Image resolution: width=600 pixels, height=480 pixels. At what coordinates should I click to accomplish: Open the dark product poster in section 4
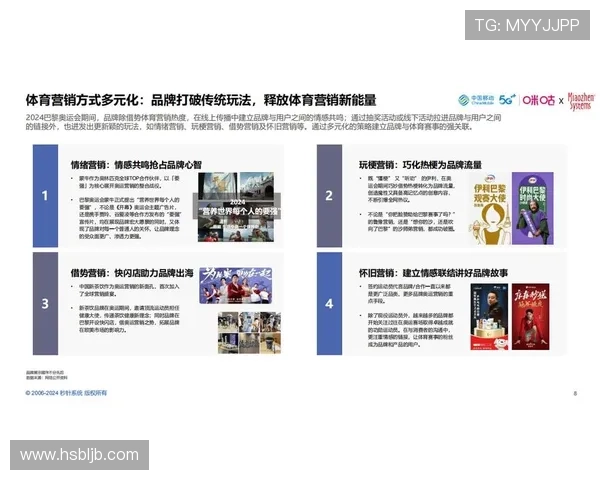point(489,317)
